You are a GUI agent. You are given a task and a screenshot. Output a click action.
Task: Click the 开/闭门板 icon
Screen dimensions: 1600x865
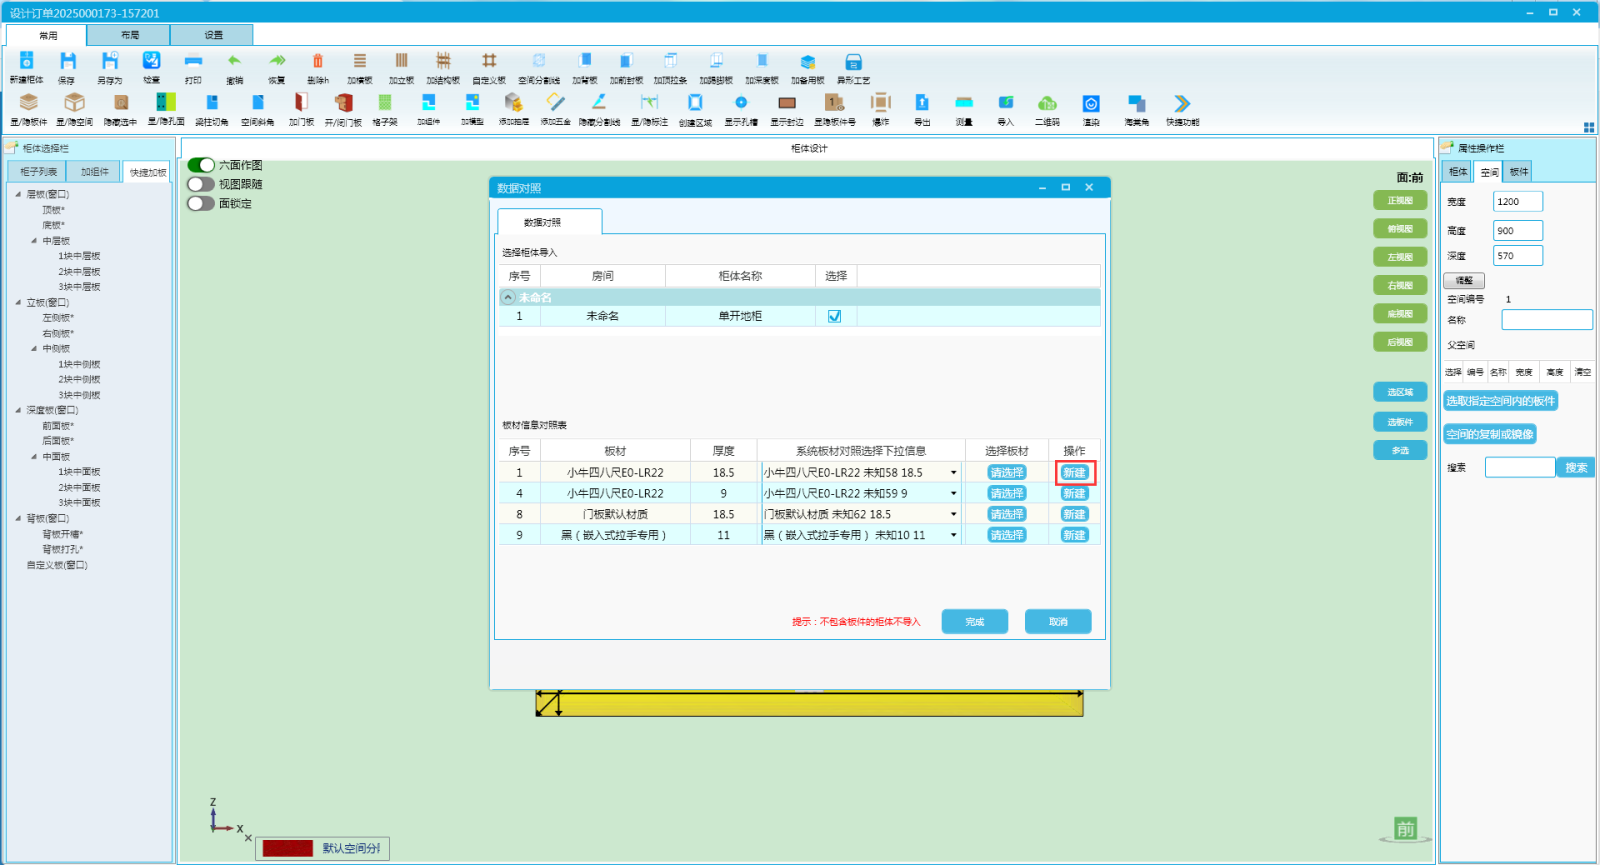(x=343, y=103)
